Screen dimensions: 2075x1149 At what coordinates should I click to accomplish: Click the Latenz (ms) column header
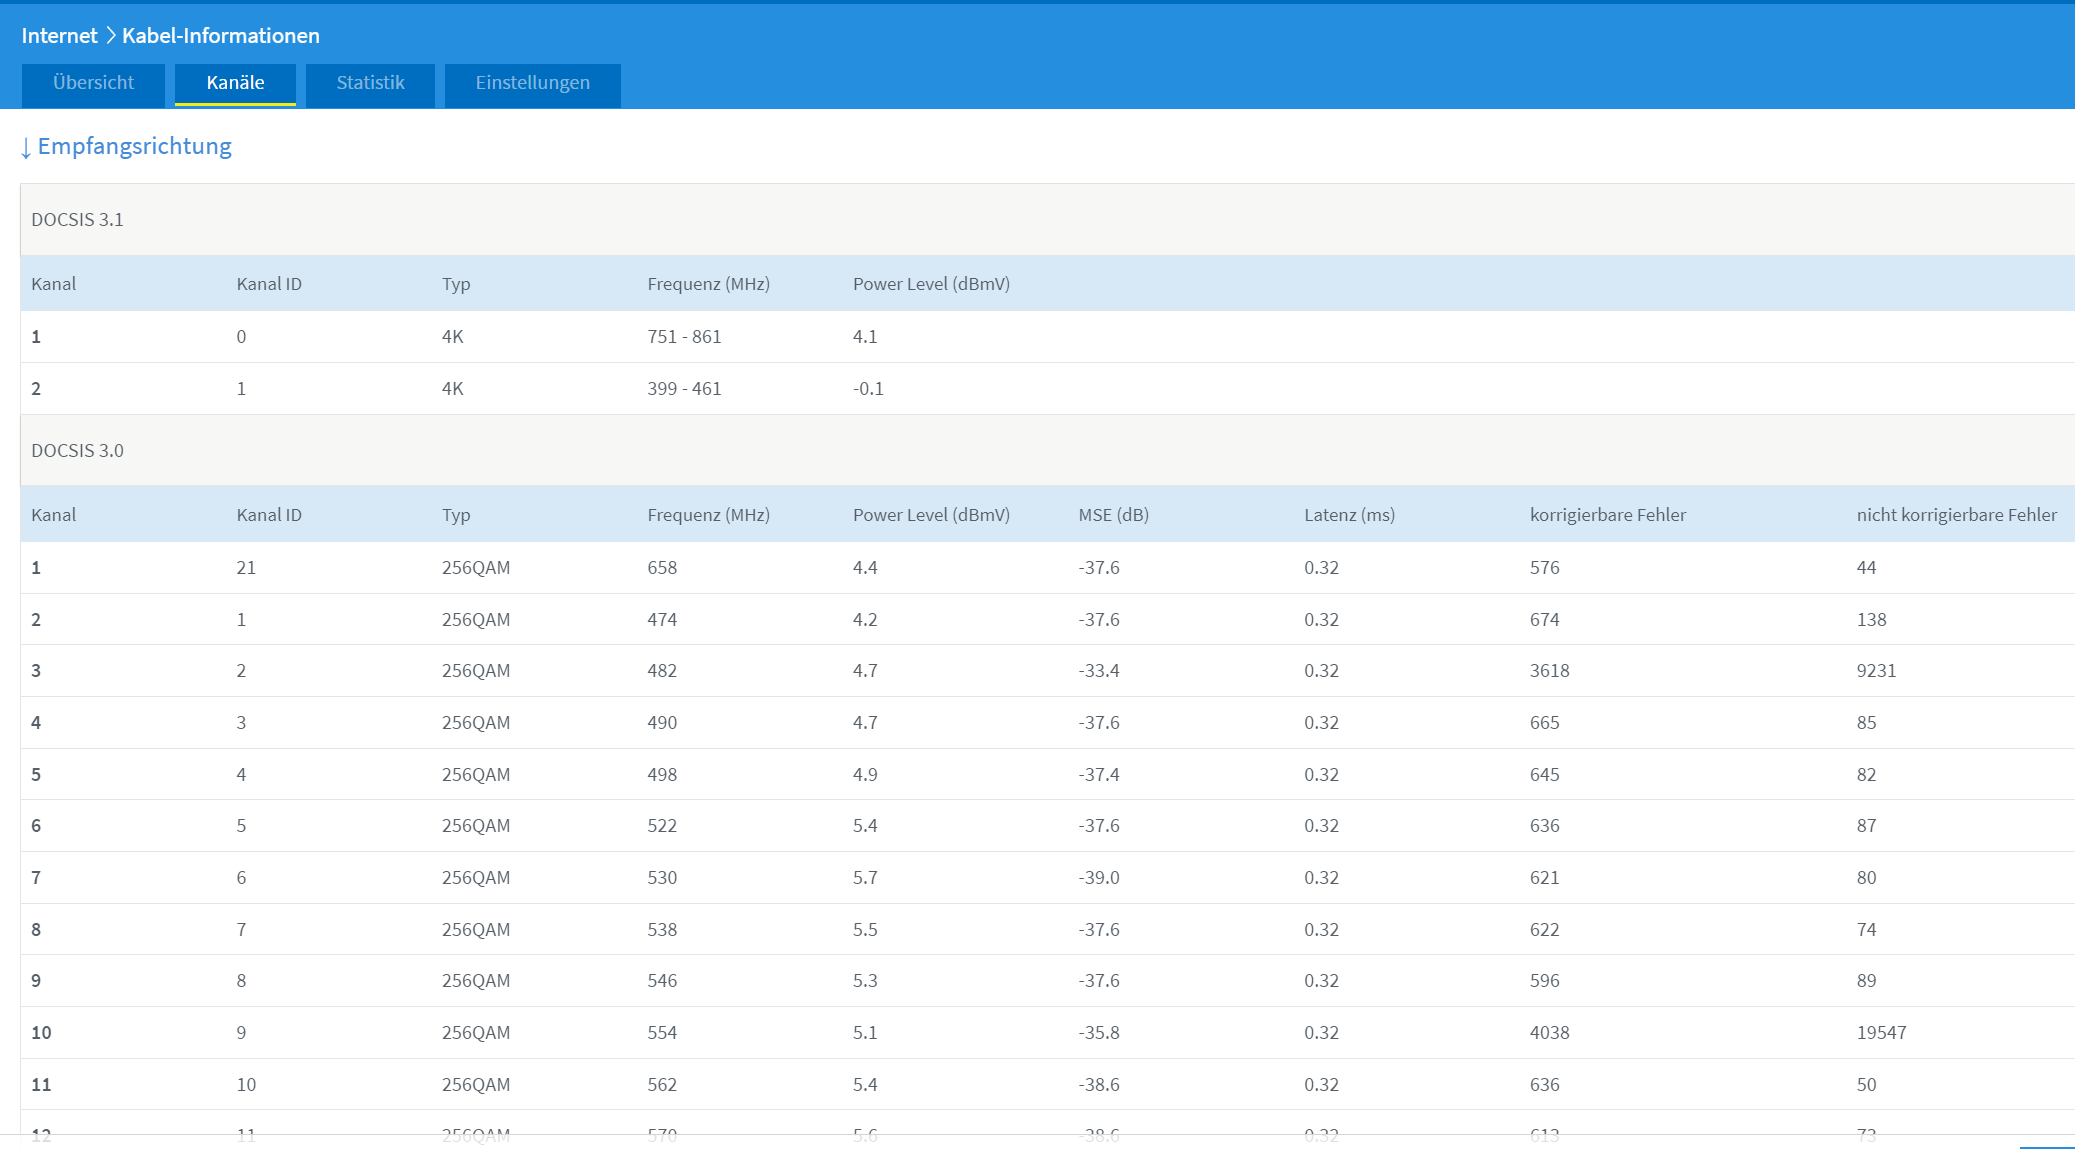coord(1349,515)
